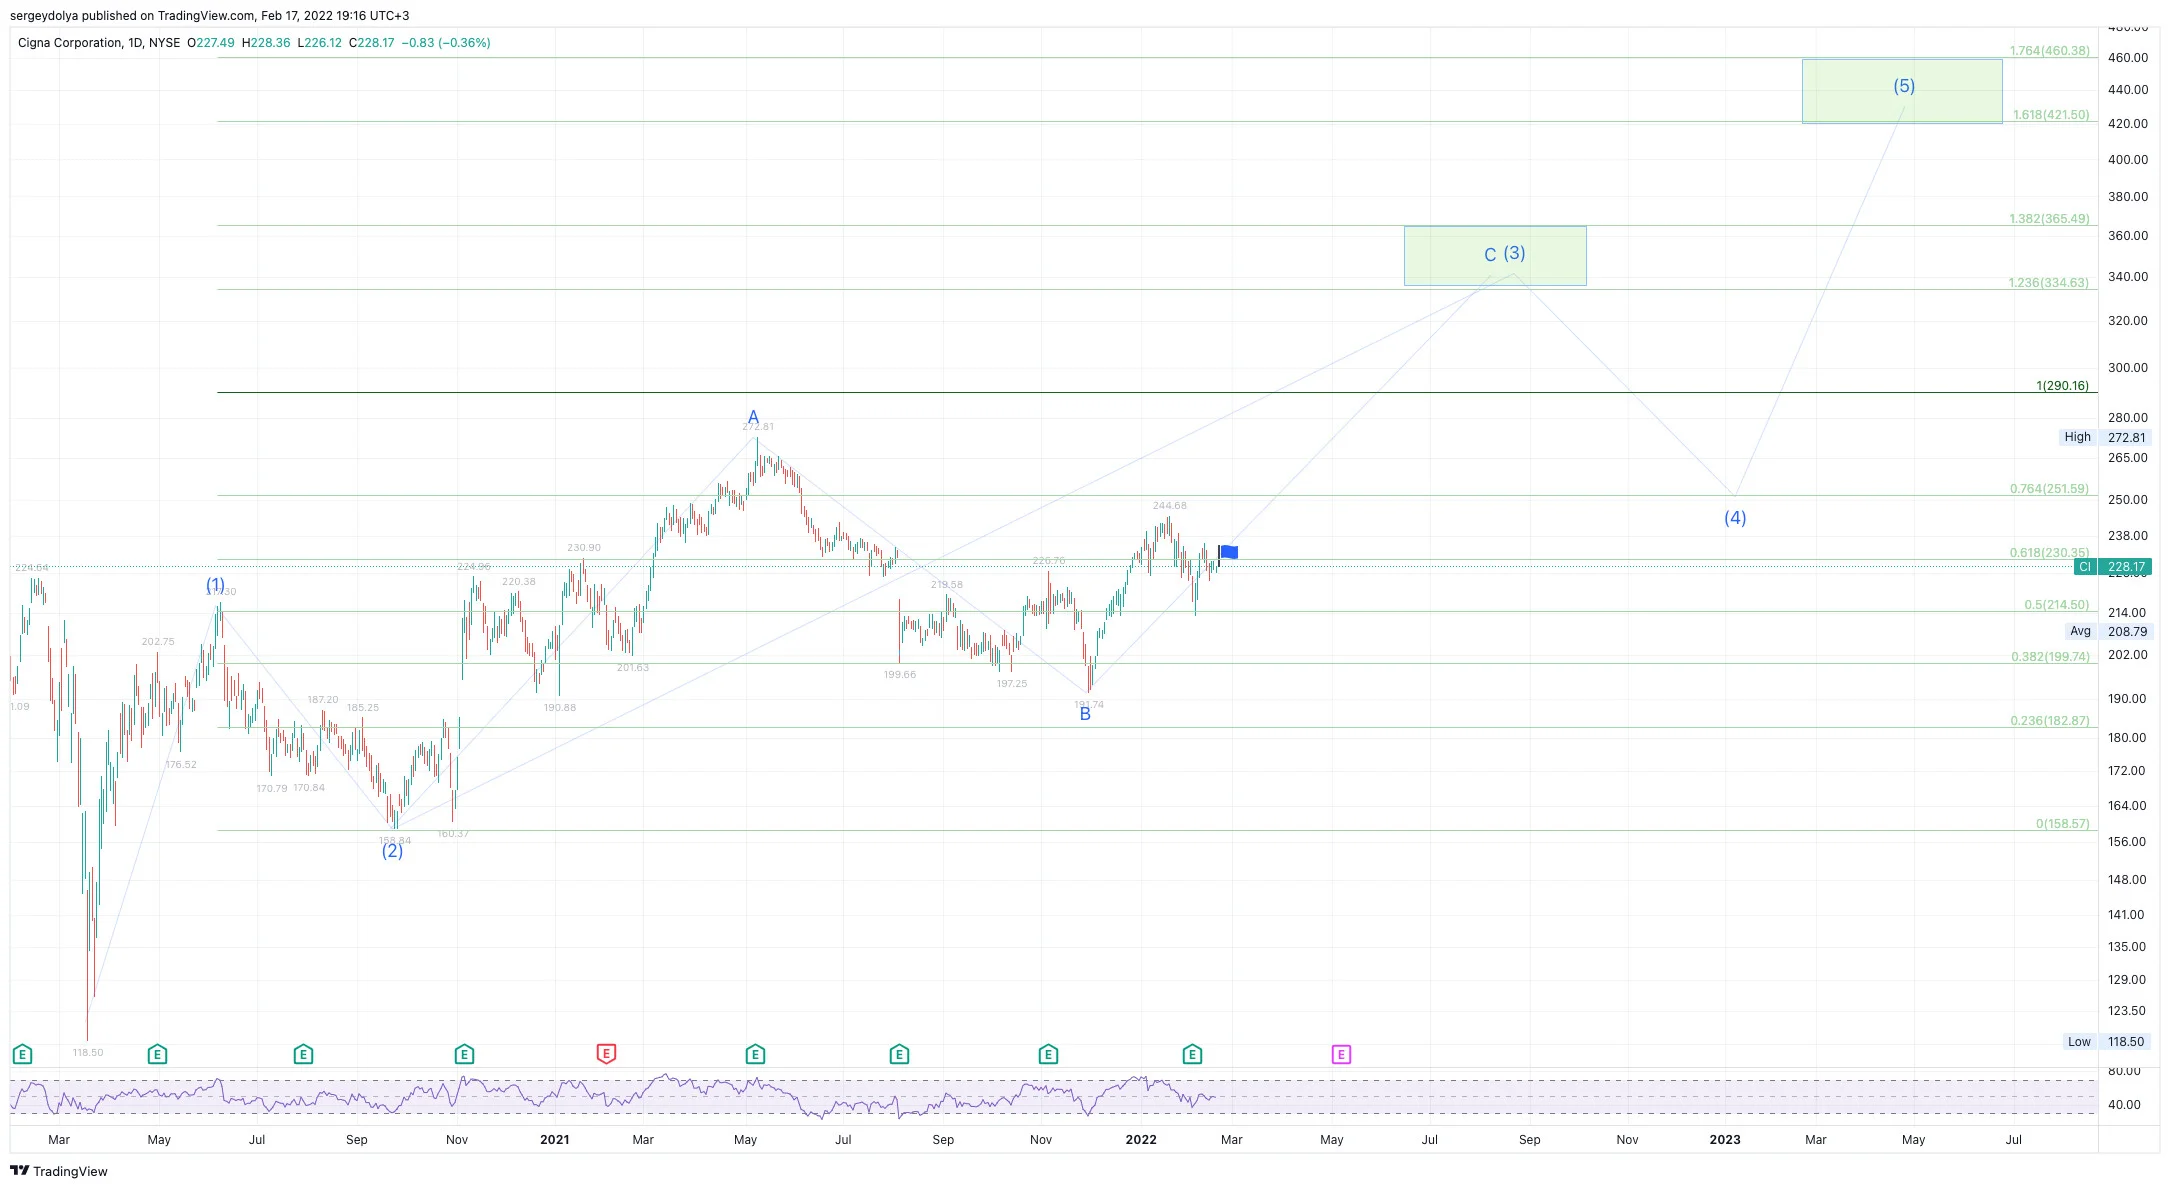Viewport: 2170px width, 1188px height.
Task: Click the Avg 208.79 axis label
Action: pos(2108,631)
